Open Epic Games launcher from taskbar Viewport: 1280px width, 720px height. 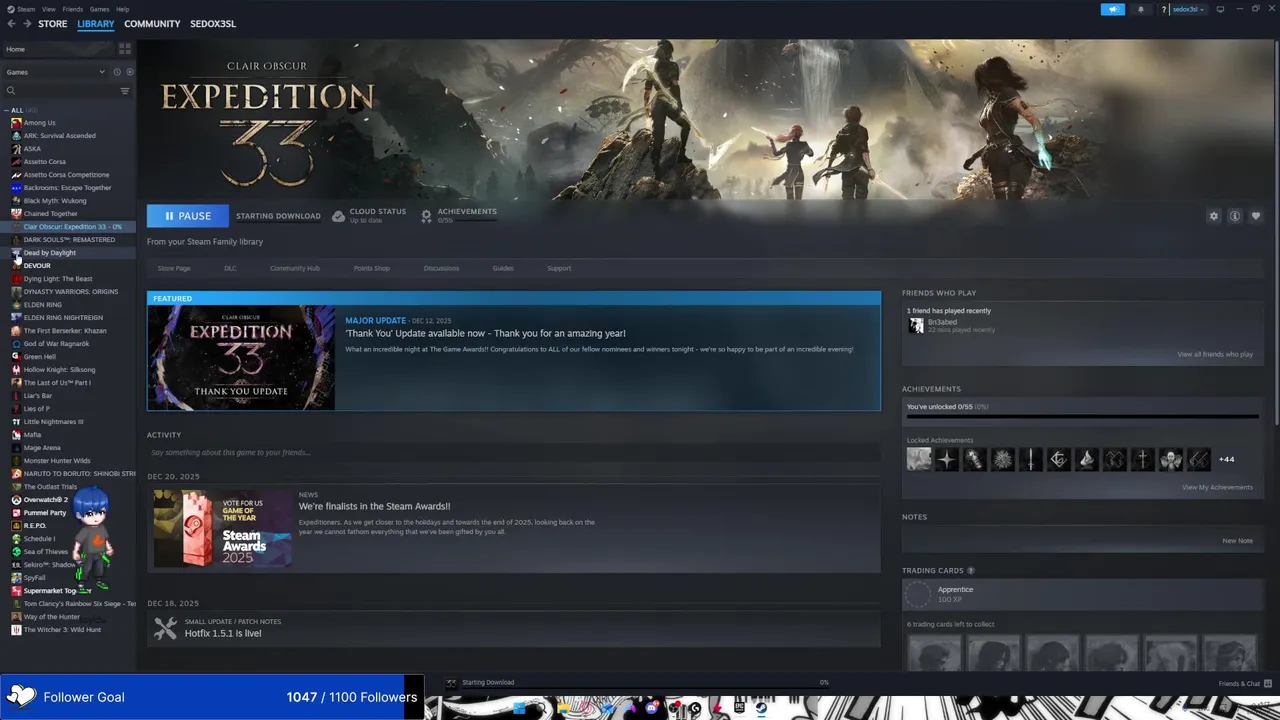tap(739, 708)
